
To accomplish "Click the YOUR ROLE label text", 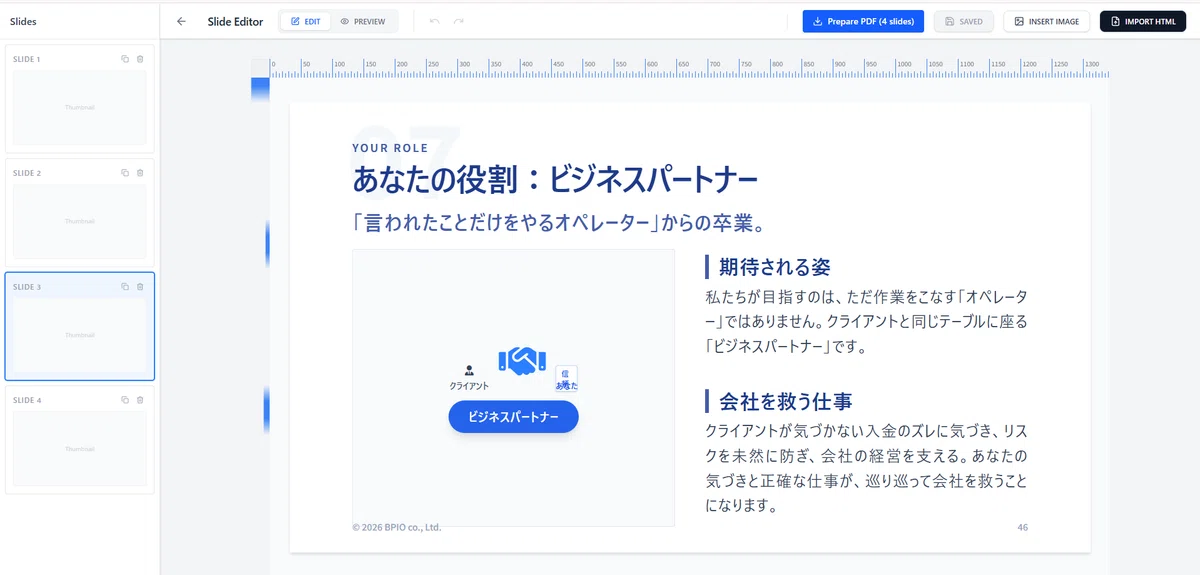I will coord(390,148).
